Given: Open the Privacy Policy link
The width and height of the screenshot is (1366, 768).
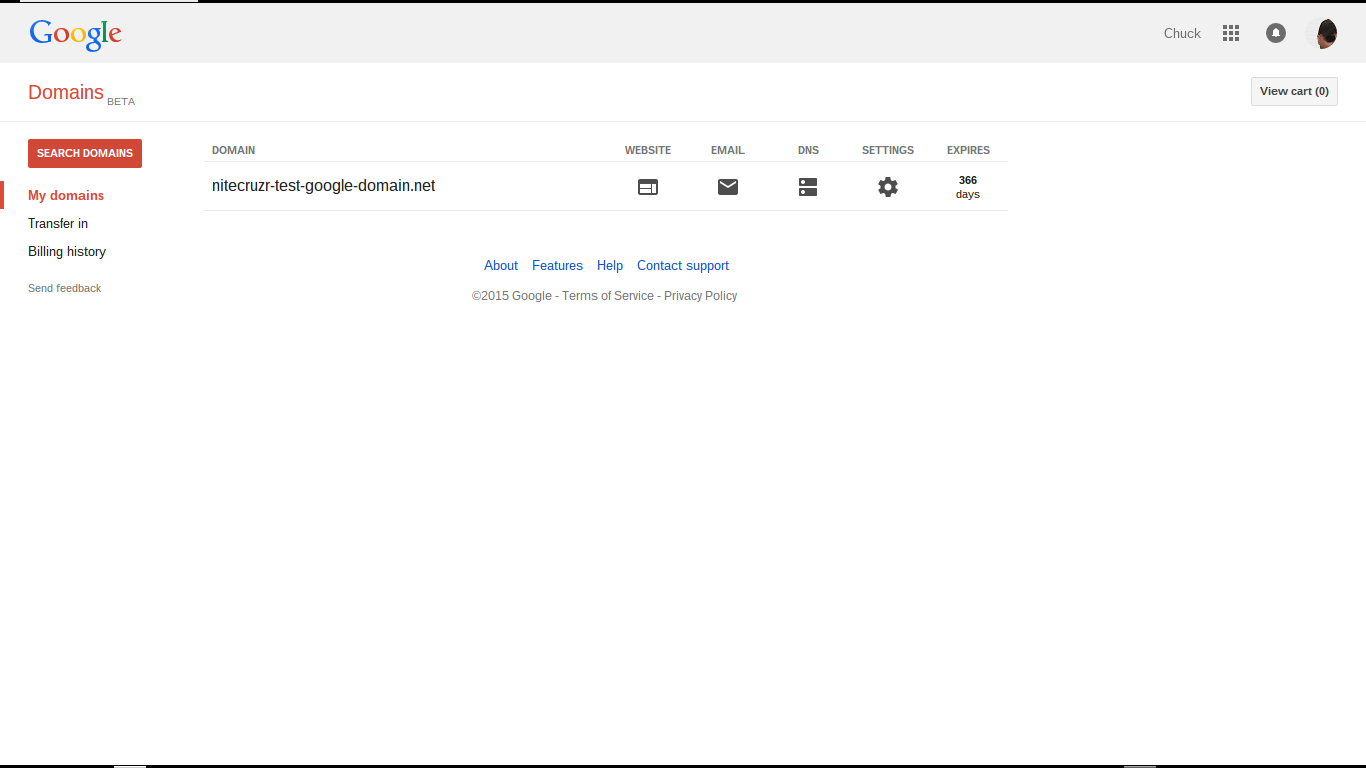Looking at the screenshot, I should (700, 296).
